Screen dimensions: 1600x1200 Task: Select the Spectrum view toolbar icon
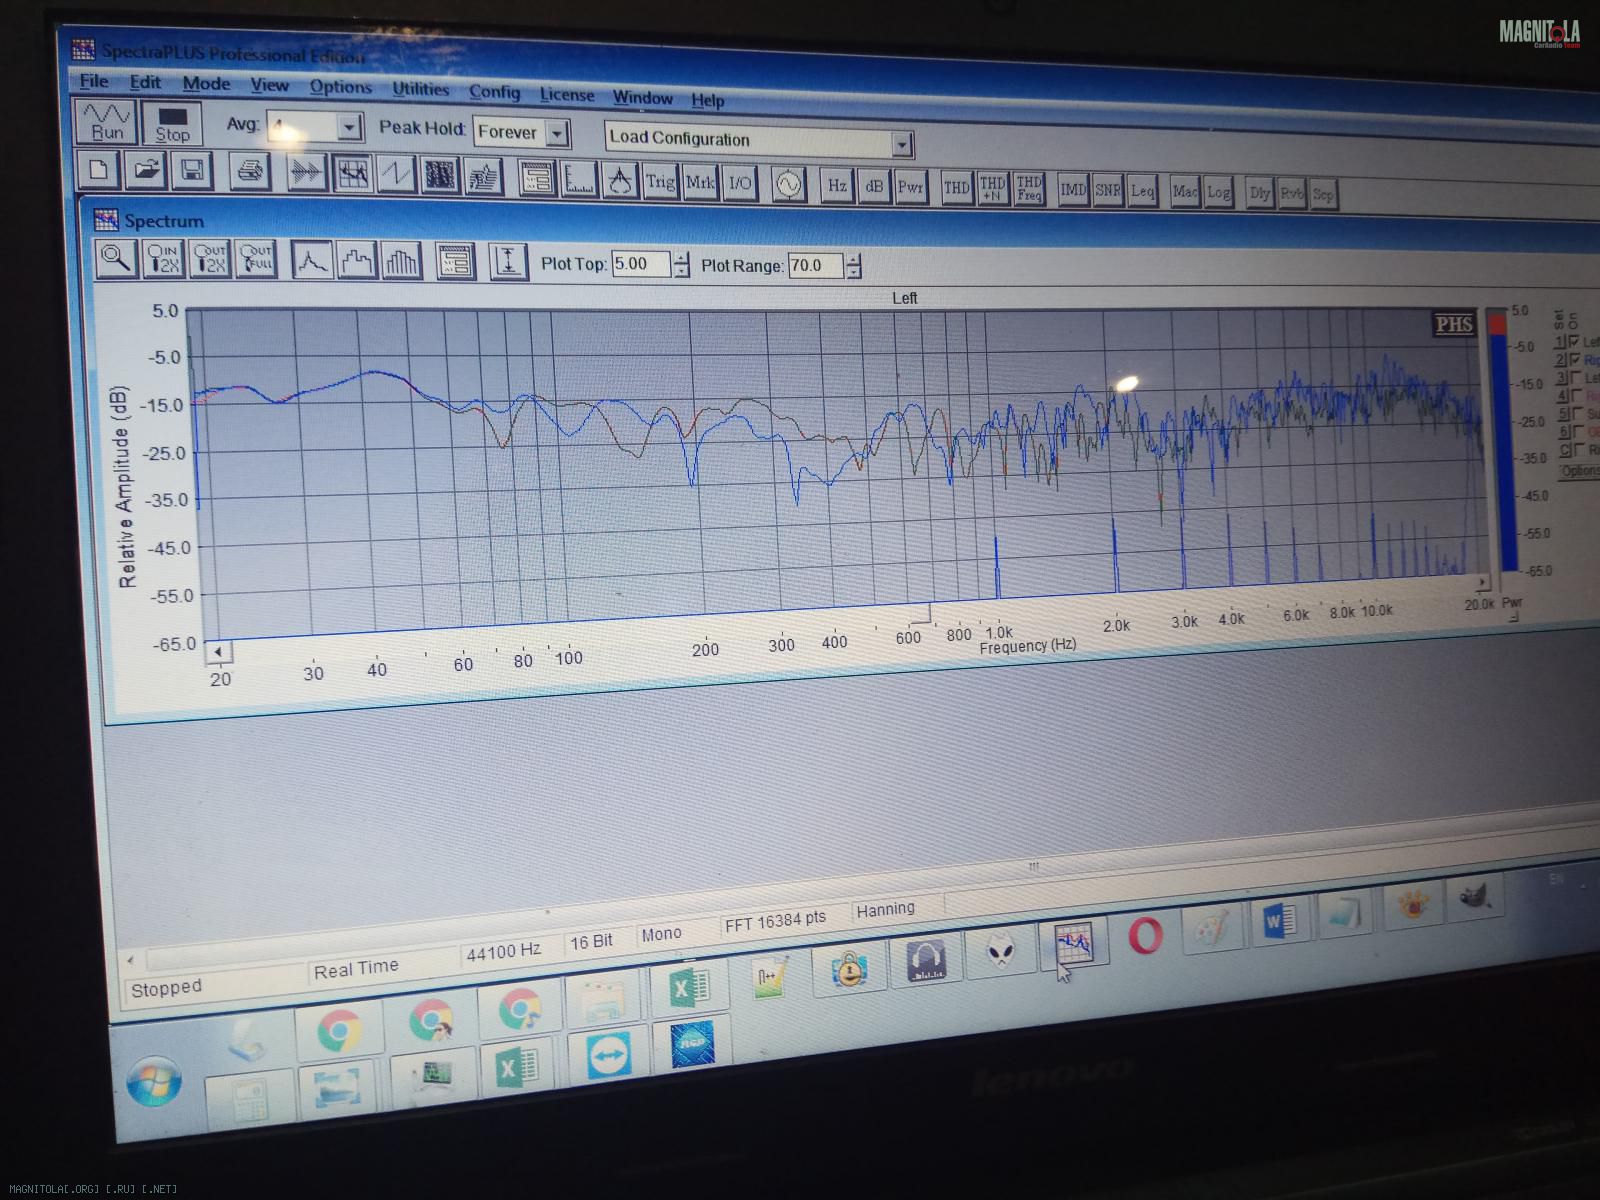click(x=352, y=174)
